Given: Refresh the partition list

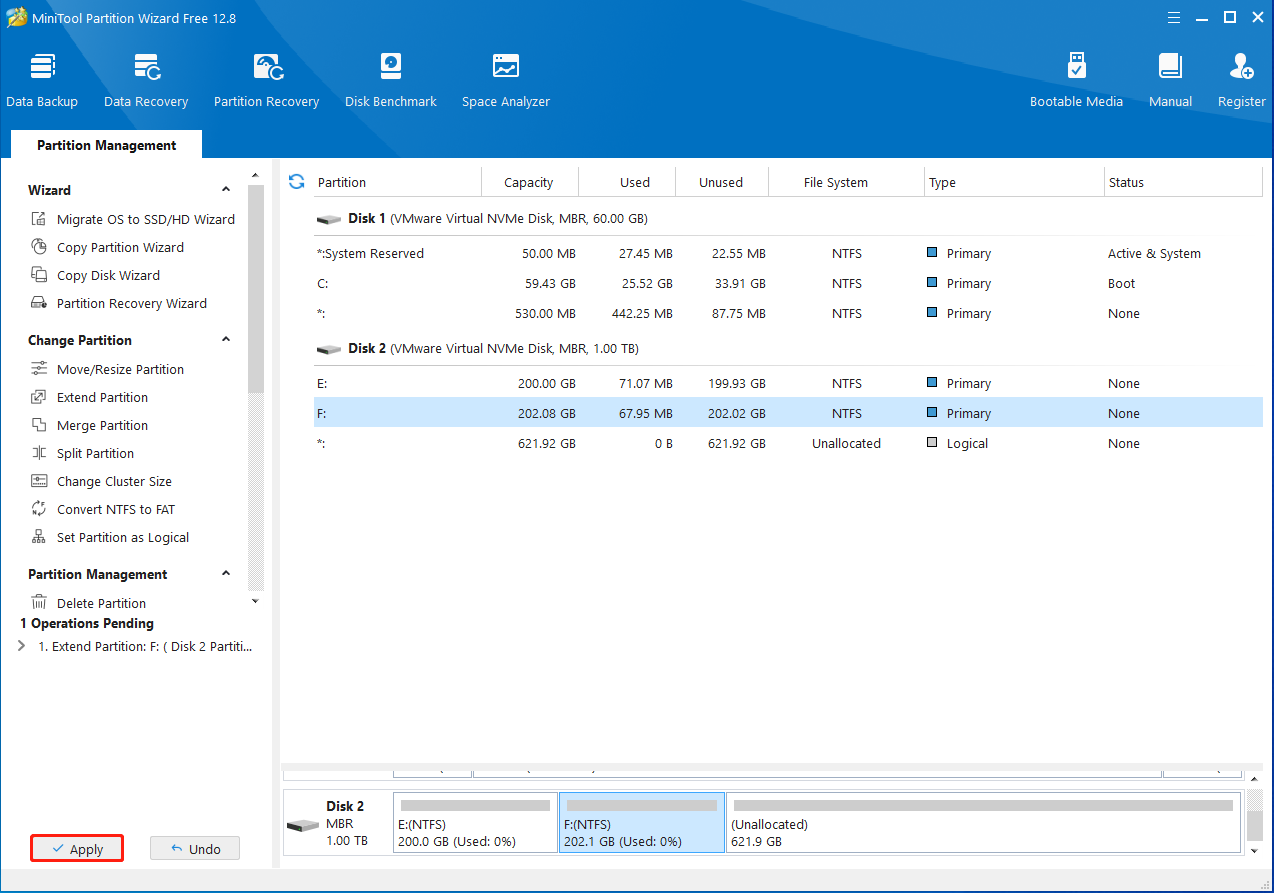Looking at the screenshot, I should pos(296,181).
